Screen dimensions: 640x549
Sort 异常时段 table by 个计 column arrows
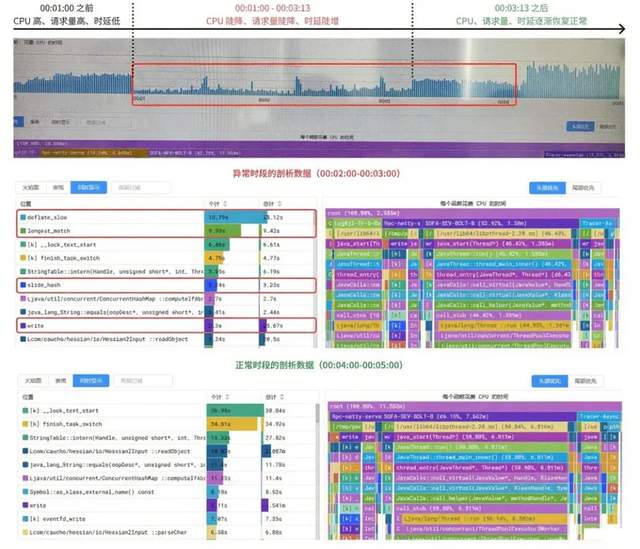[225, 204]
